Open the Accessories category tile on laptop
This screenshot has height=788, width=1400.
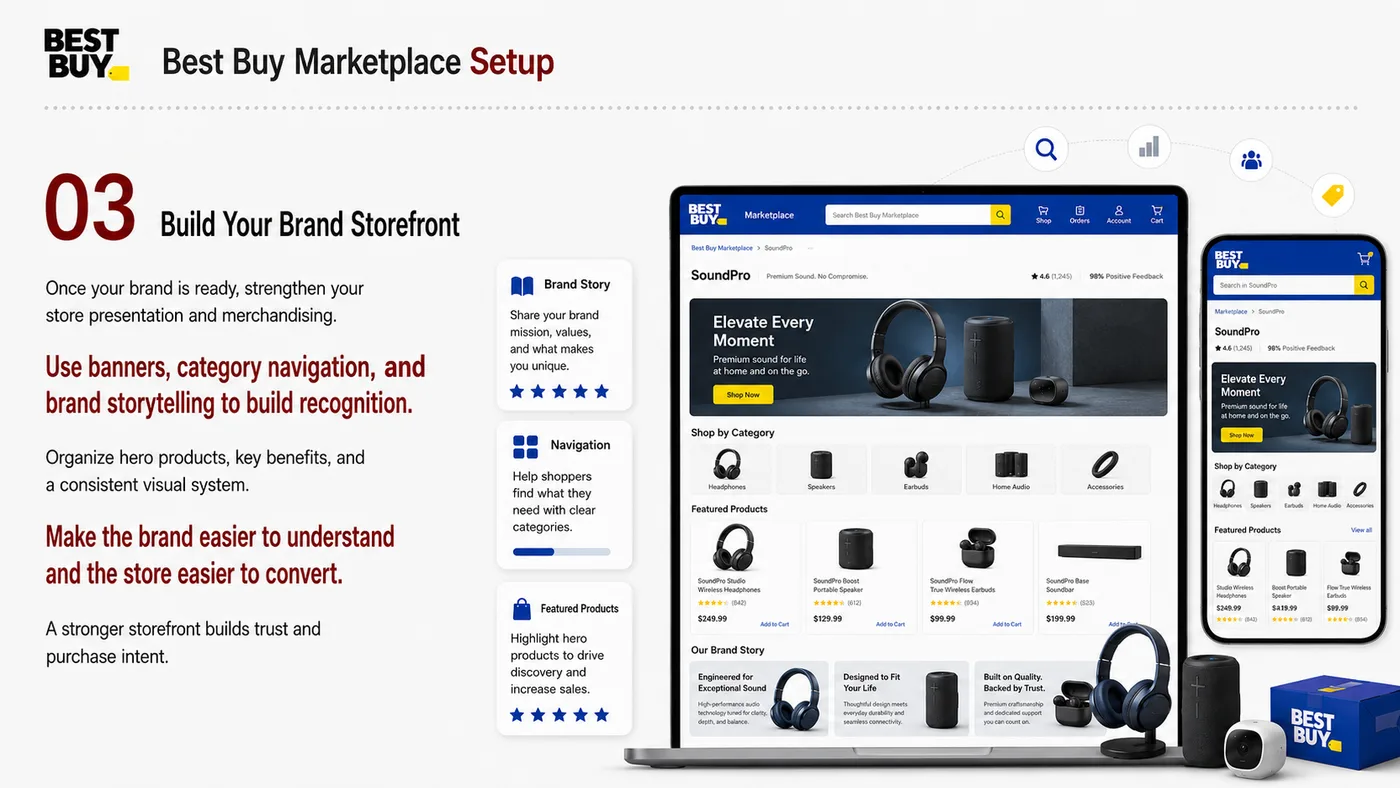1105,469
